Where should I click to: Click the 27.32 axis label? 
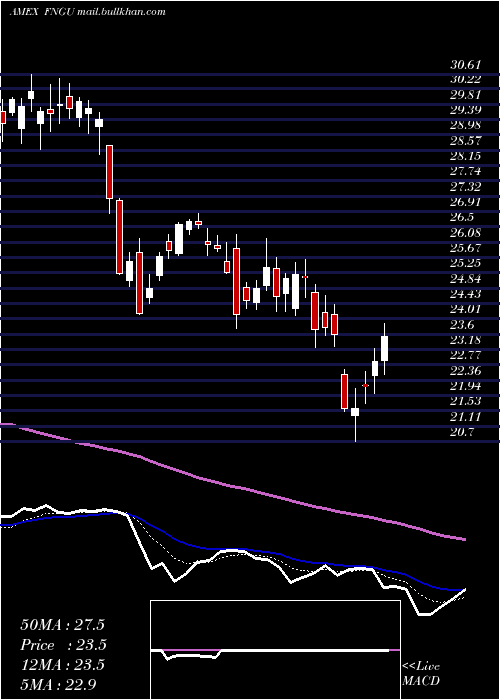click(x=466, y=187)
